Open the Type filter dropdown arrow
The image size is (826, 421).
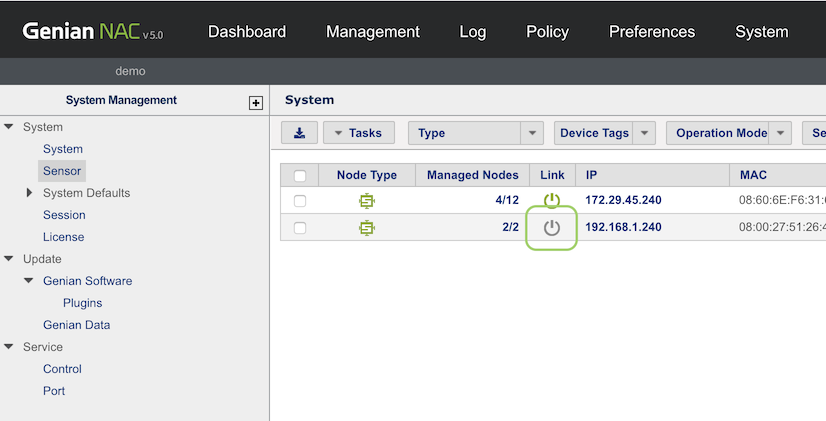[x=533, y=133]
